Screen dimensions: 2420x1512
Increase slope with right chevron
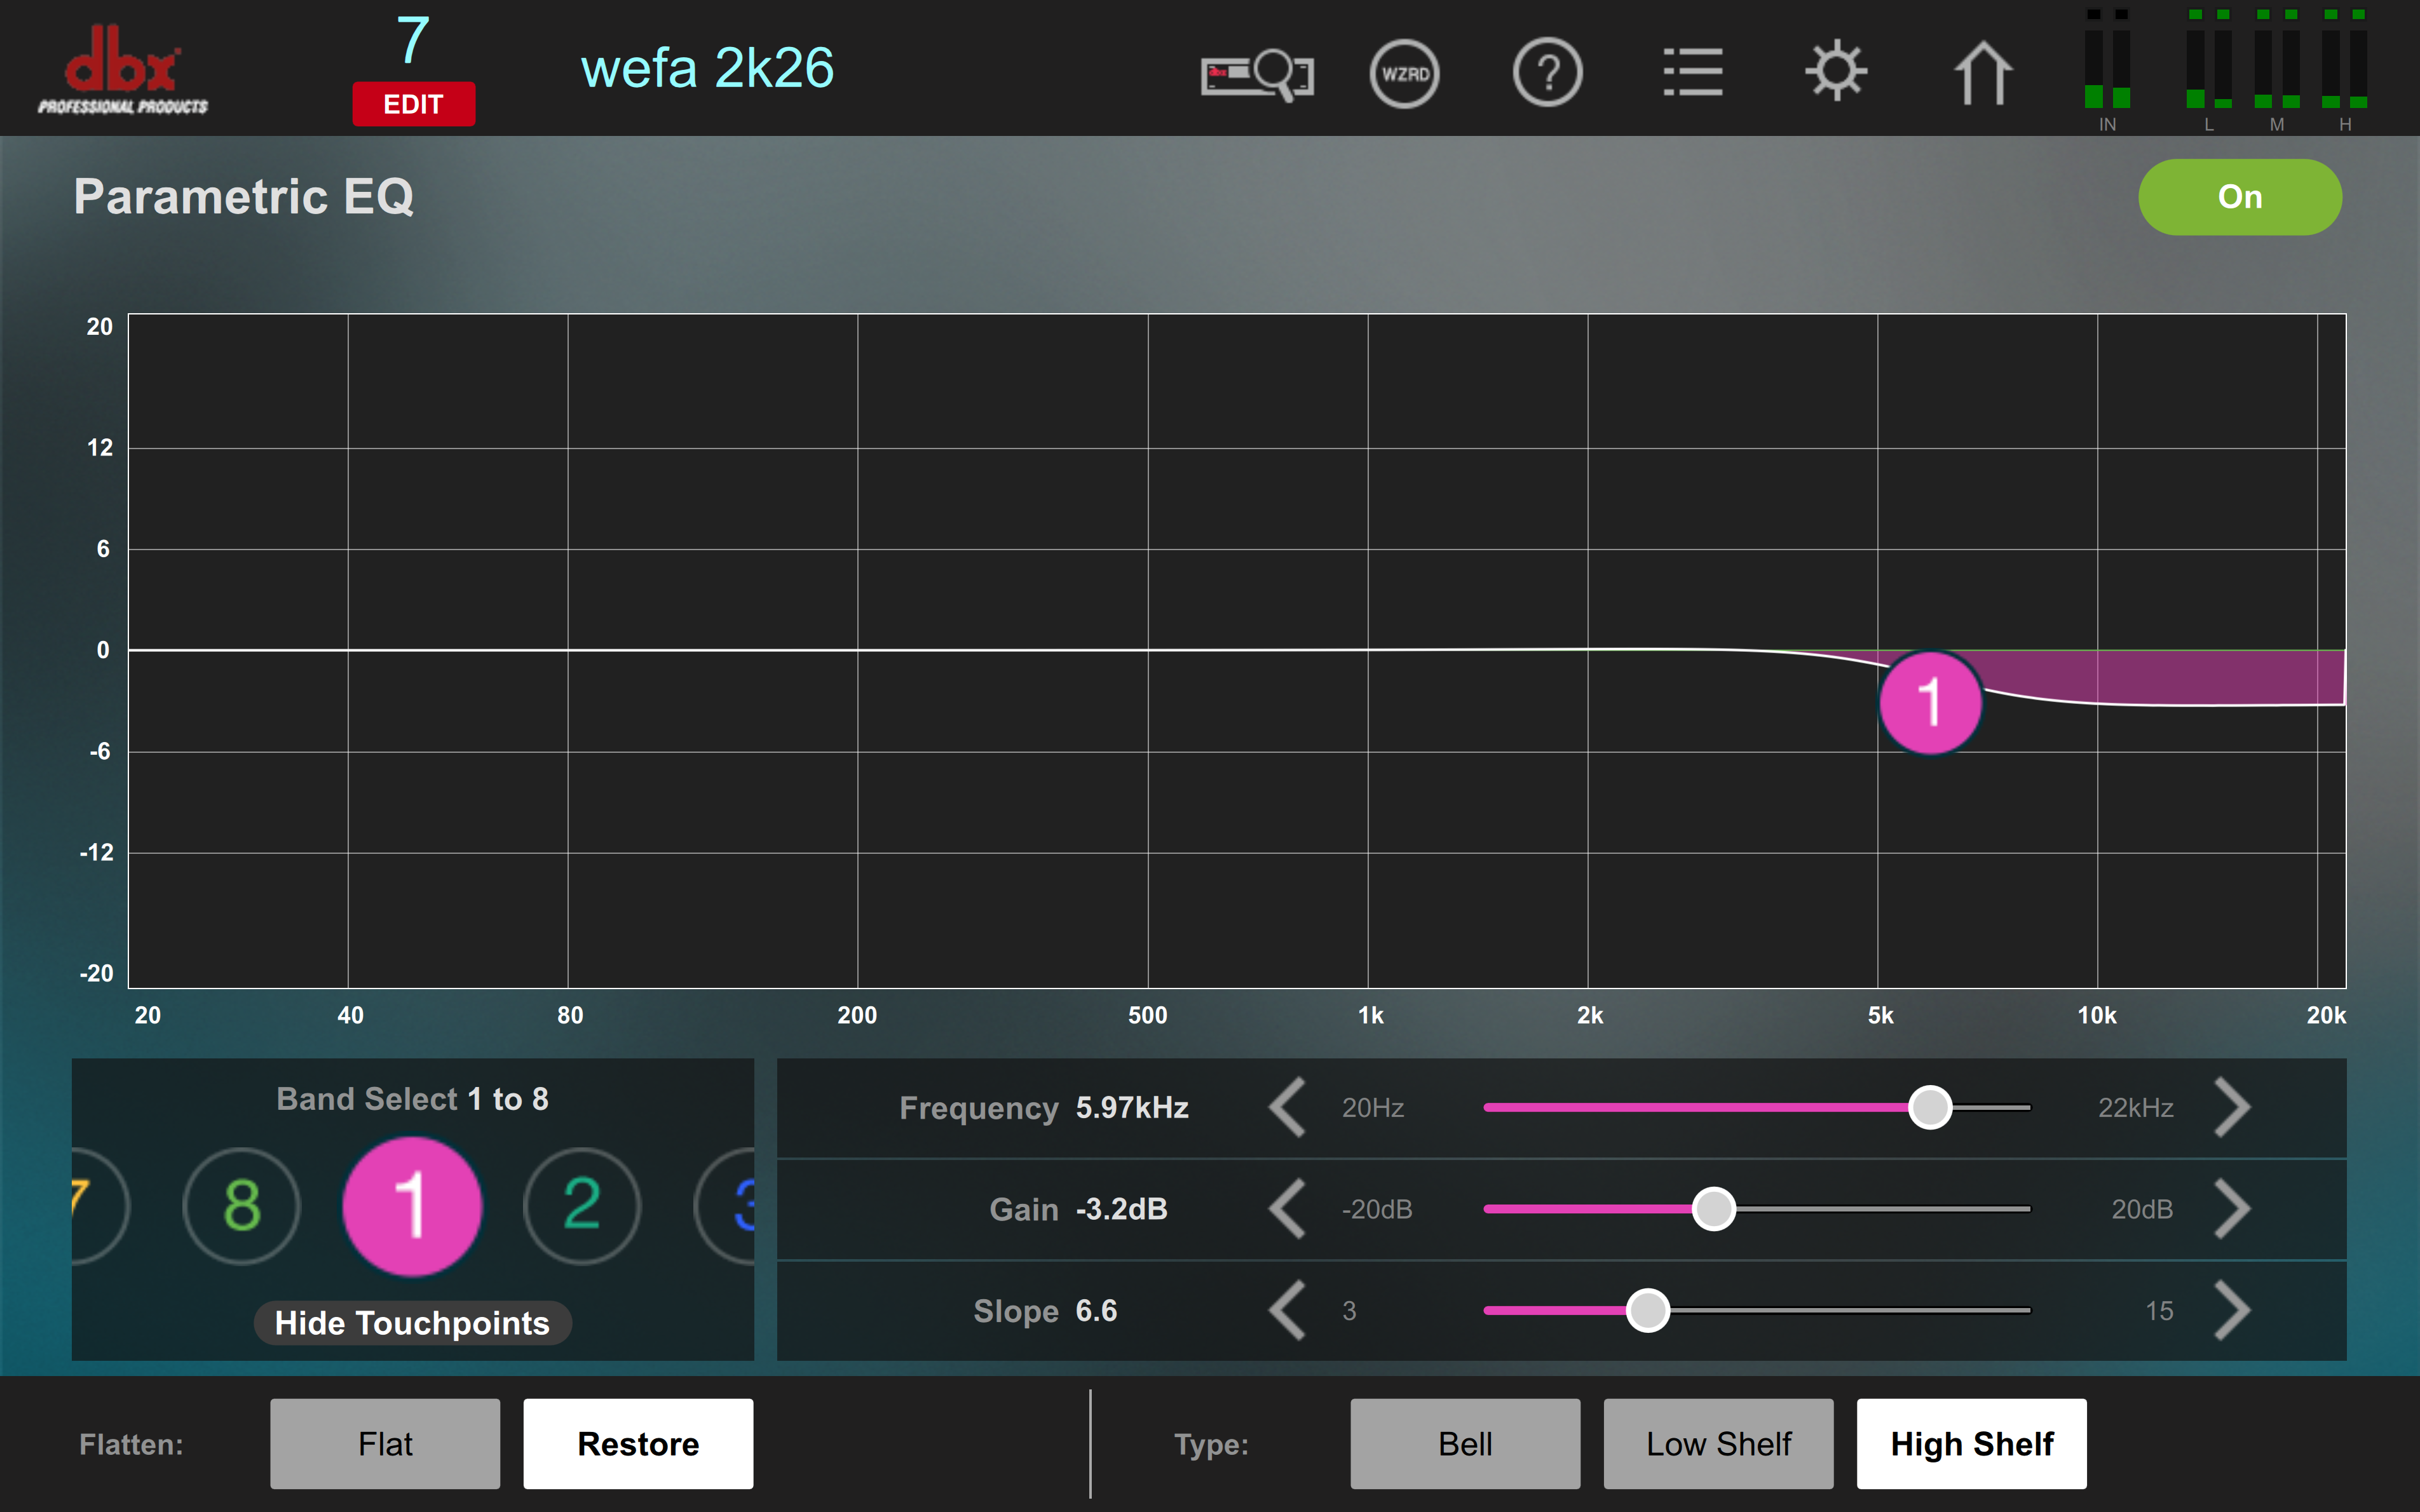[2232, 1310]
